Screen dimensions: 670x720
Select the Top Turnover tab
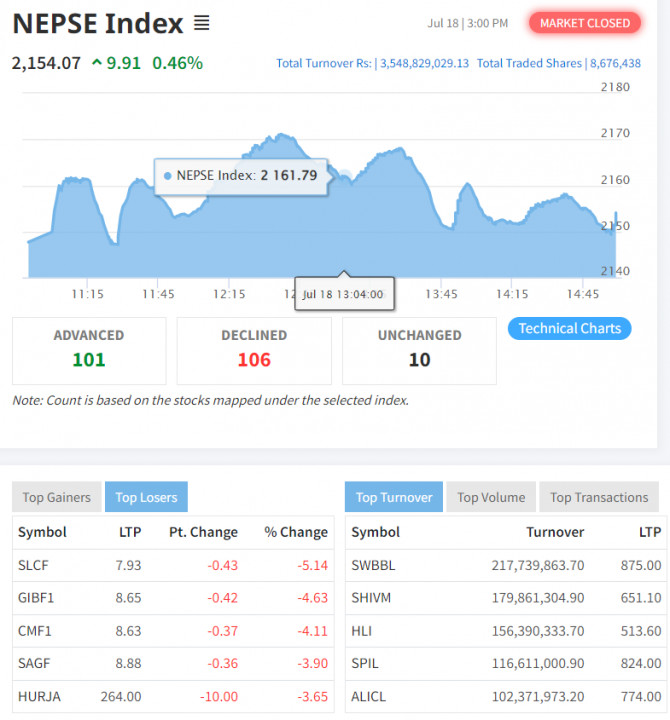pos(394,497)
